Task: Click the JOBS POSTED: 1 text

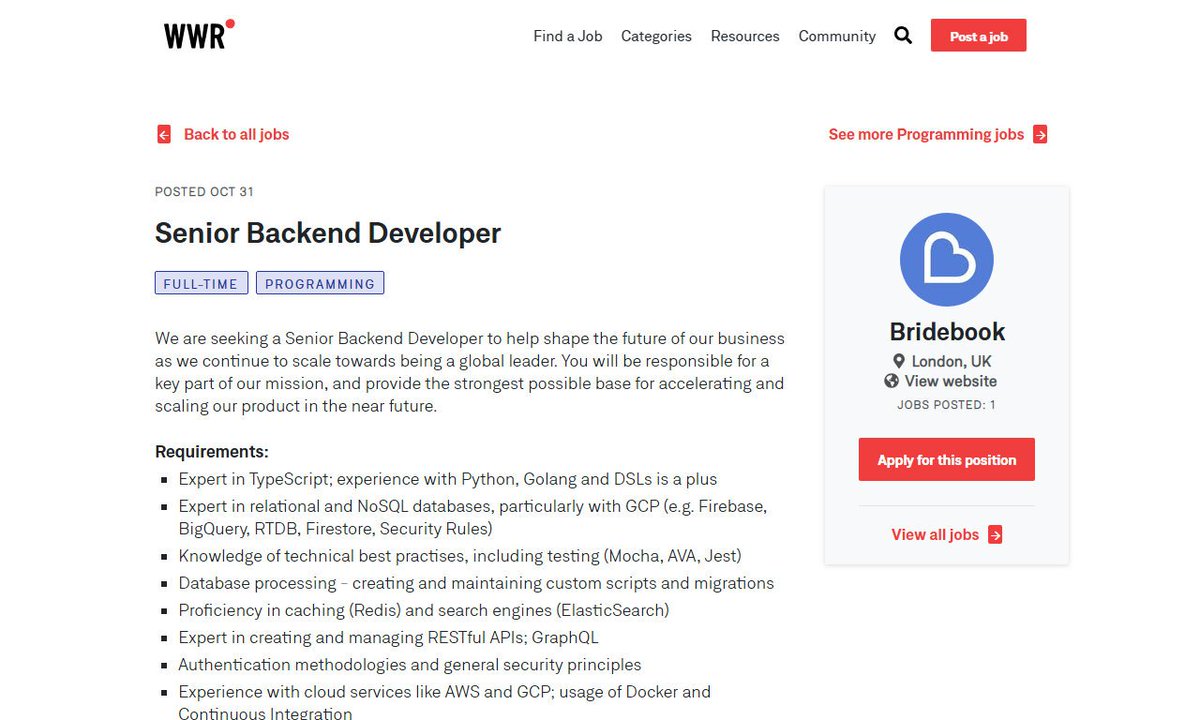Action: 947,405
